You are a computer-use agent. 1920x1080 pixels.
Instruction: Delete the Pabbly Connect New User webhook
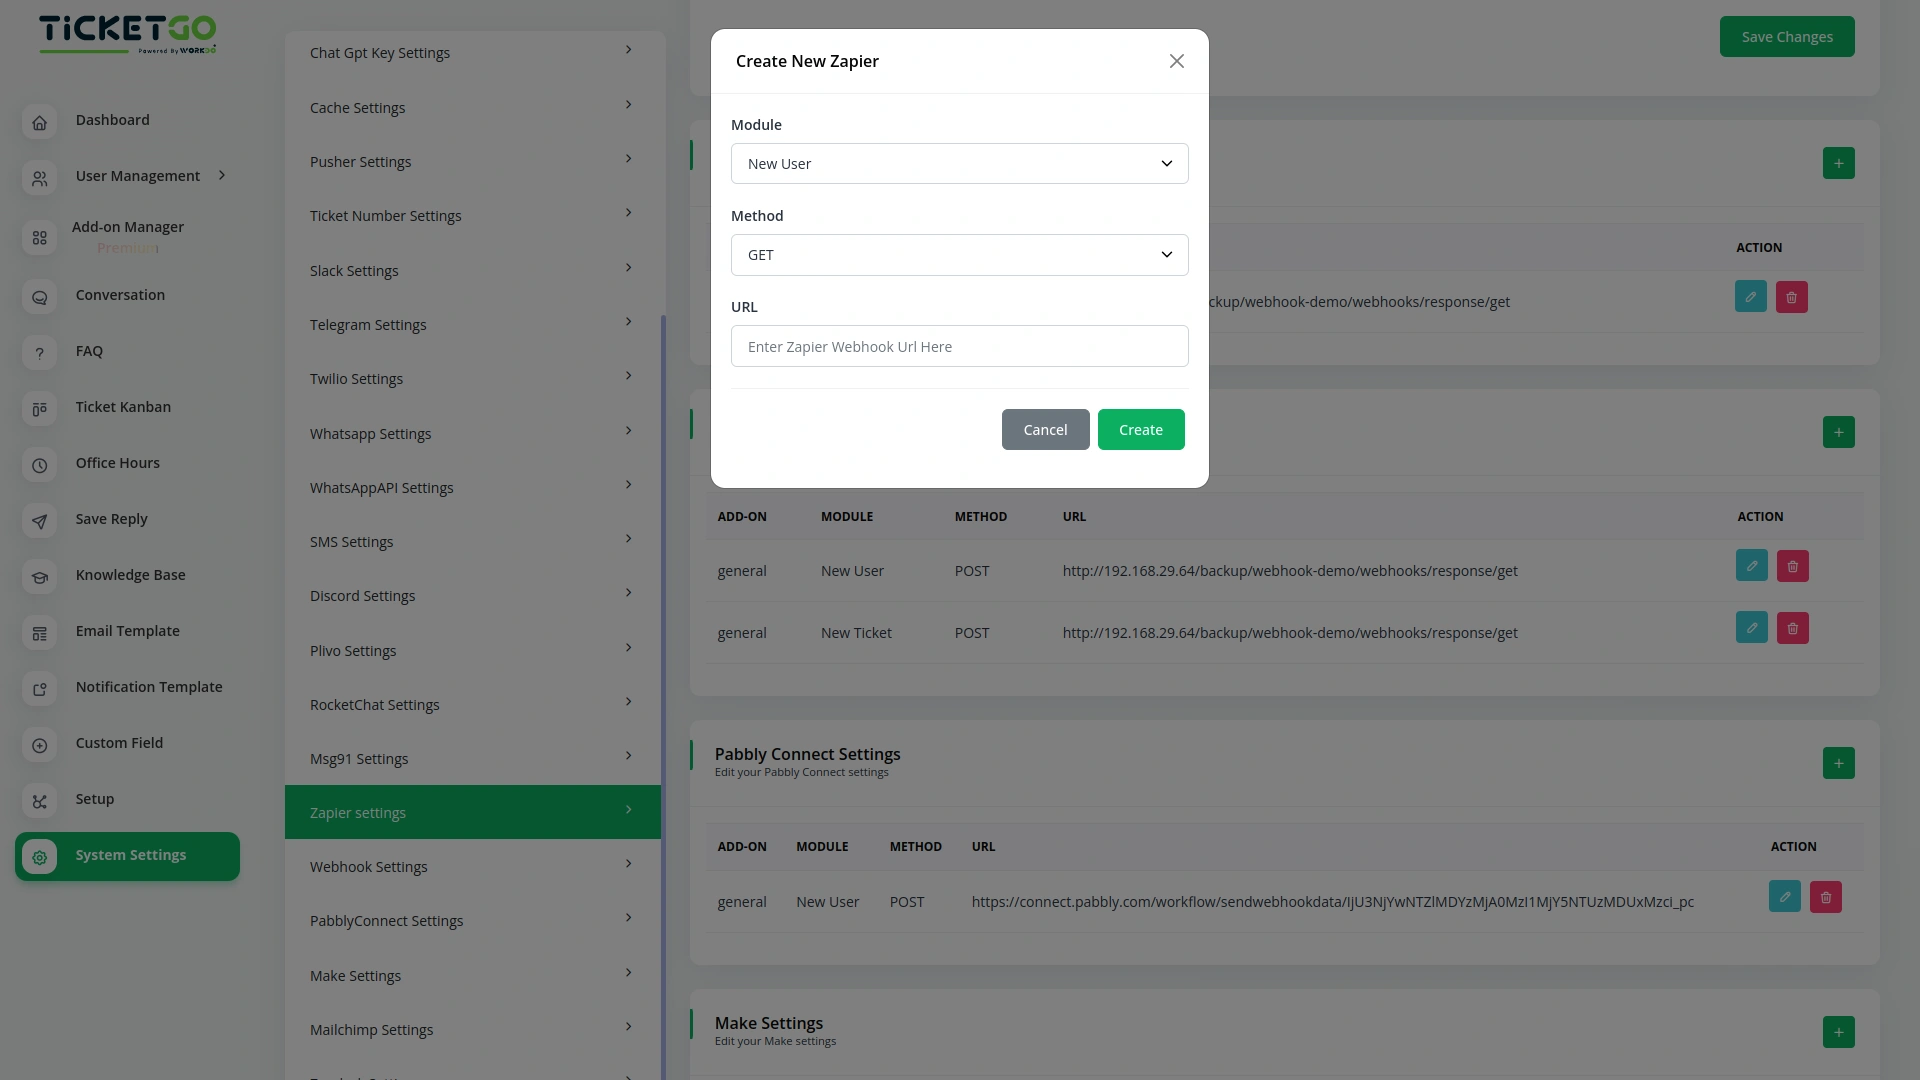[x=1825, y=897]
